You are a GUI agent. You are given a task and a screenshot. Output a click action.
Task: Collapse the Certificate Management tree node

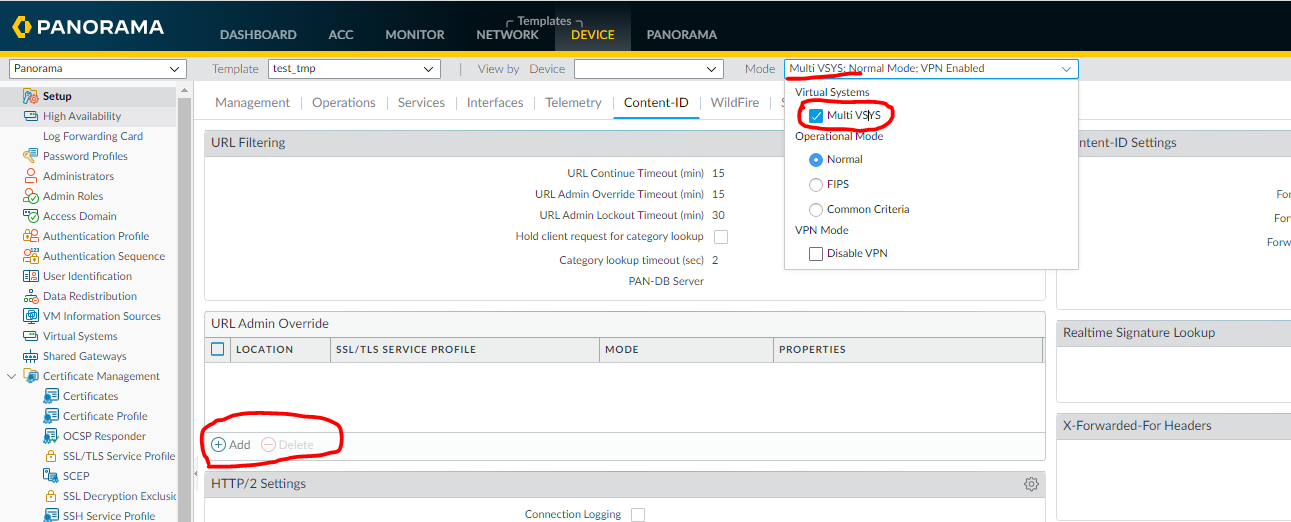[12, 376]
